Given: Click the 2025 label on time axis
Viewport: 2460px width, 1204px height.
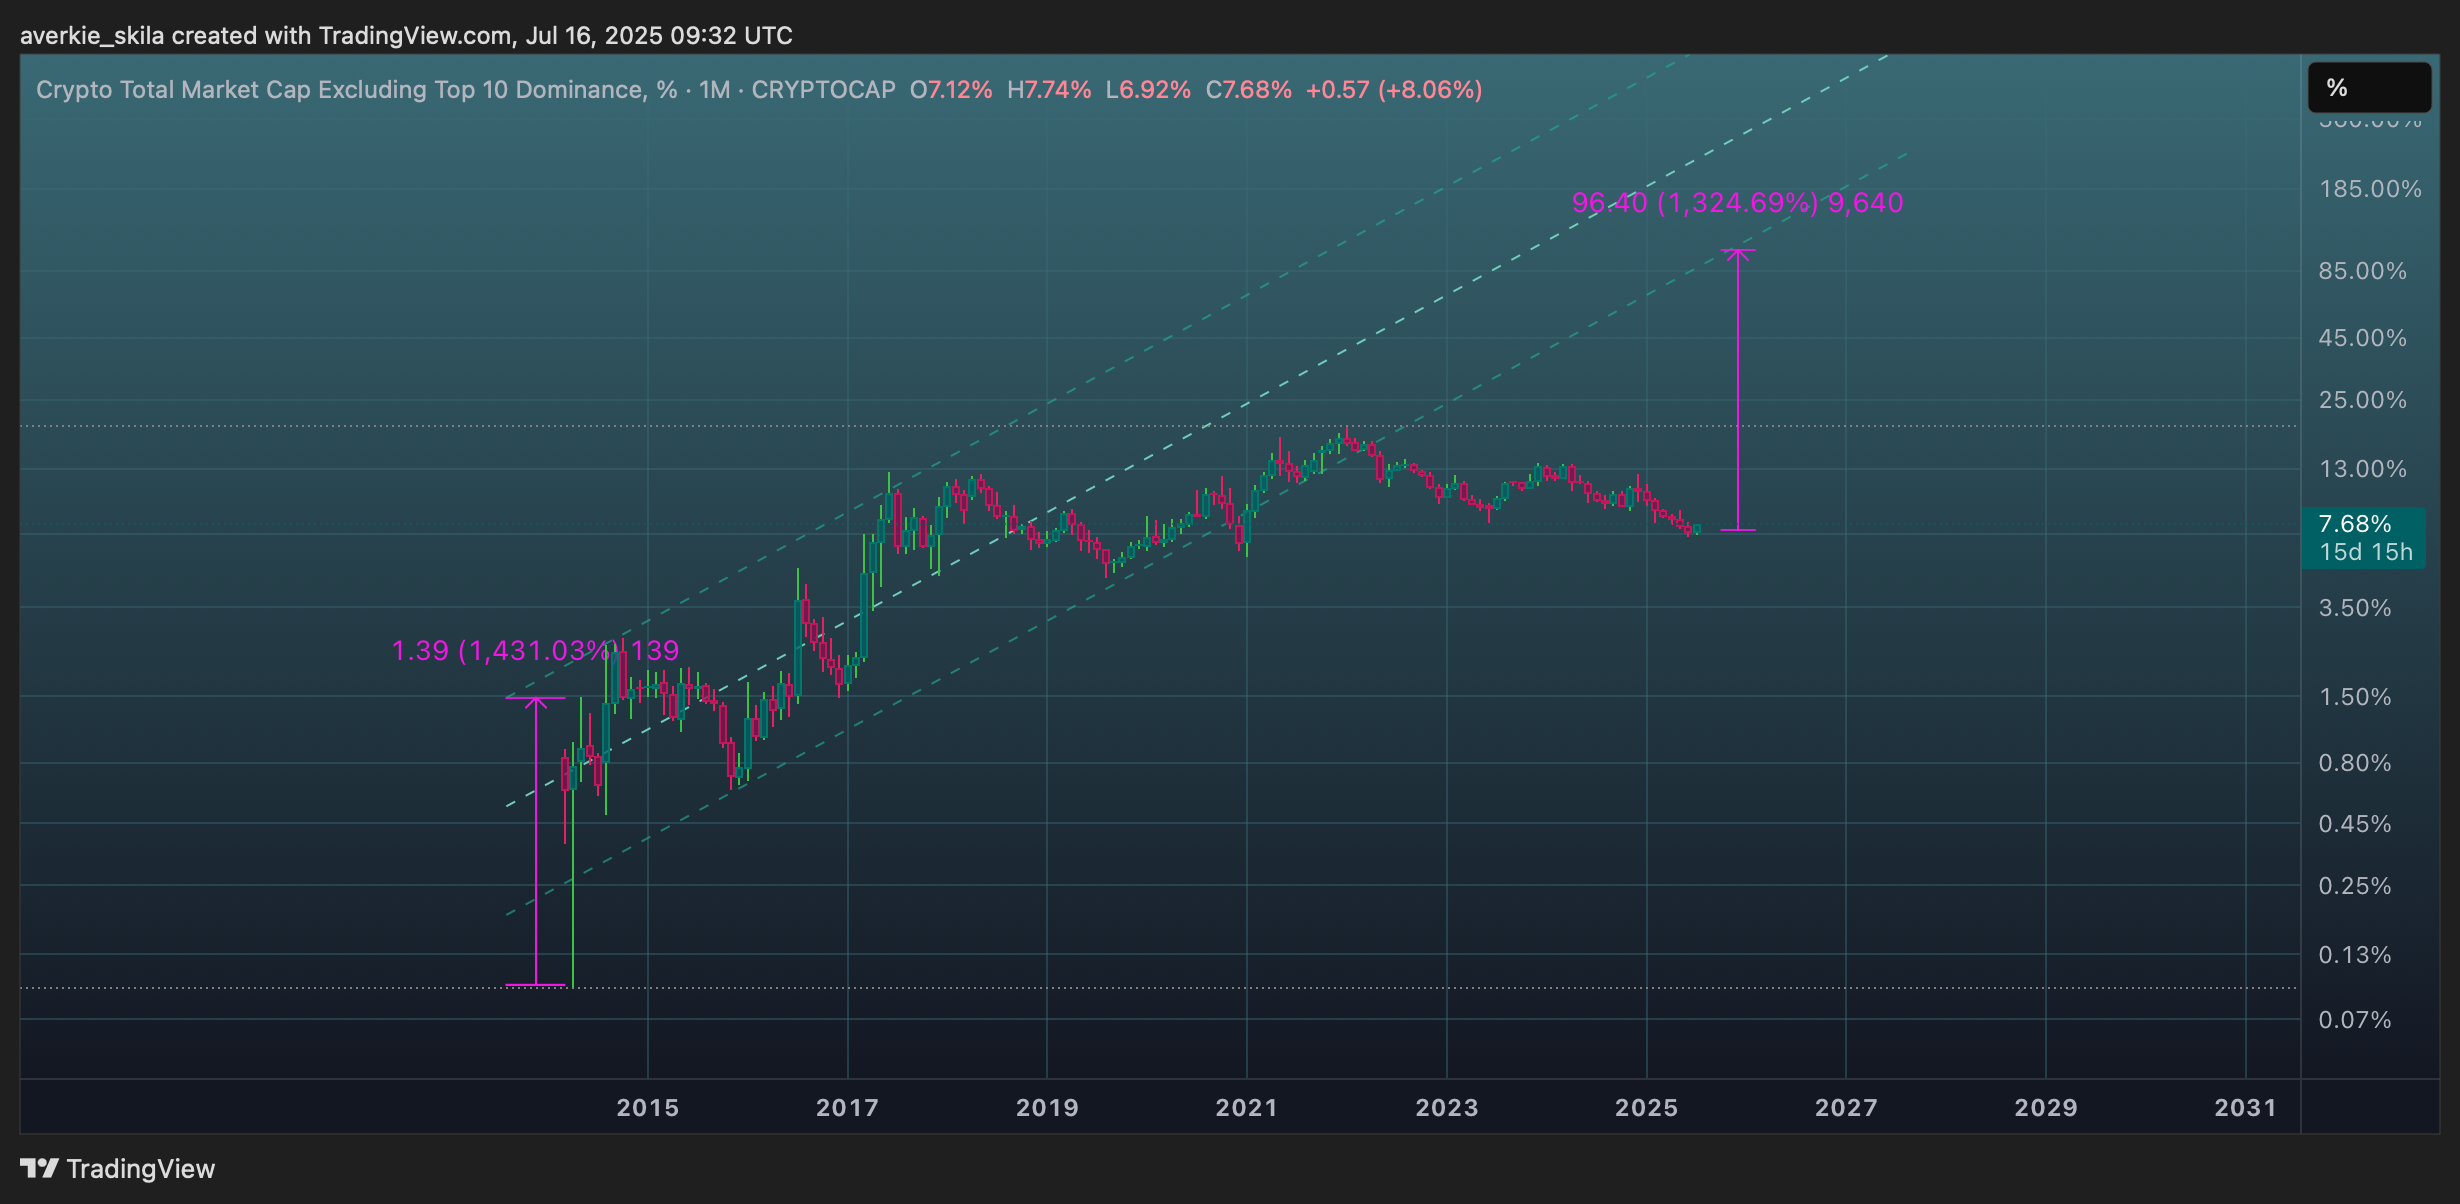Looking at the screenshot, I should [x=1646, y=1108].
